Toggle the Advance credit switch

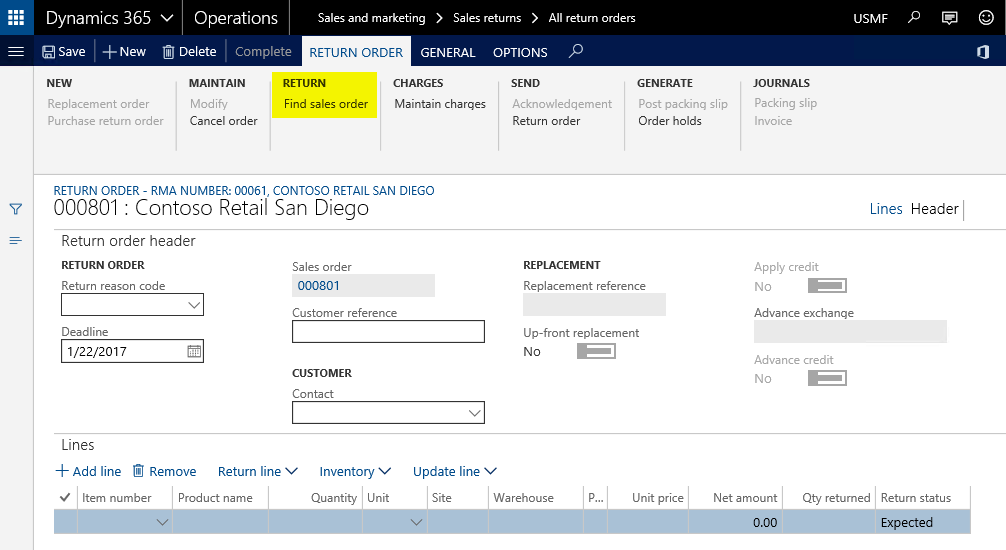[827, 378]
